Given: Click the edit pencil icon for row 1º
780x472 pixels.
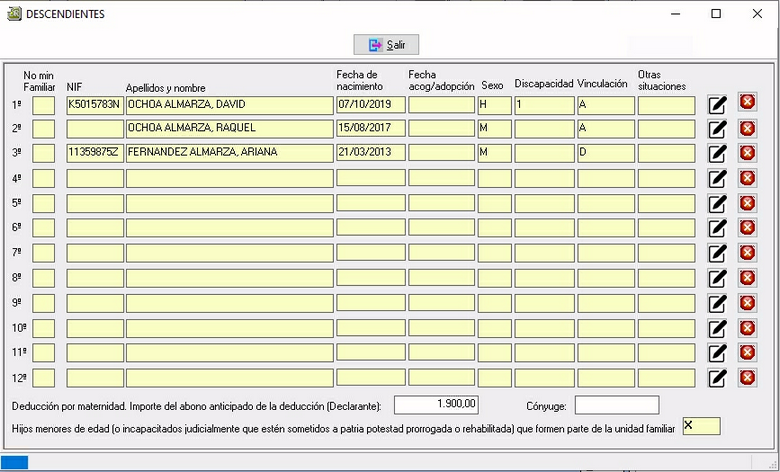Looking at the screenshot, I should 717,105.
